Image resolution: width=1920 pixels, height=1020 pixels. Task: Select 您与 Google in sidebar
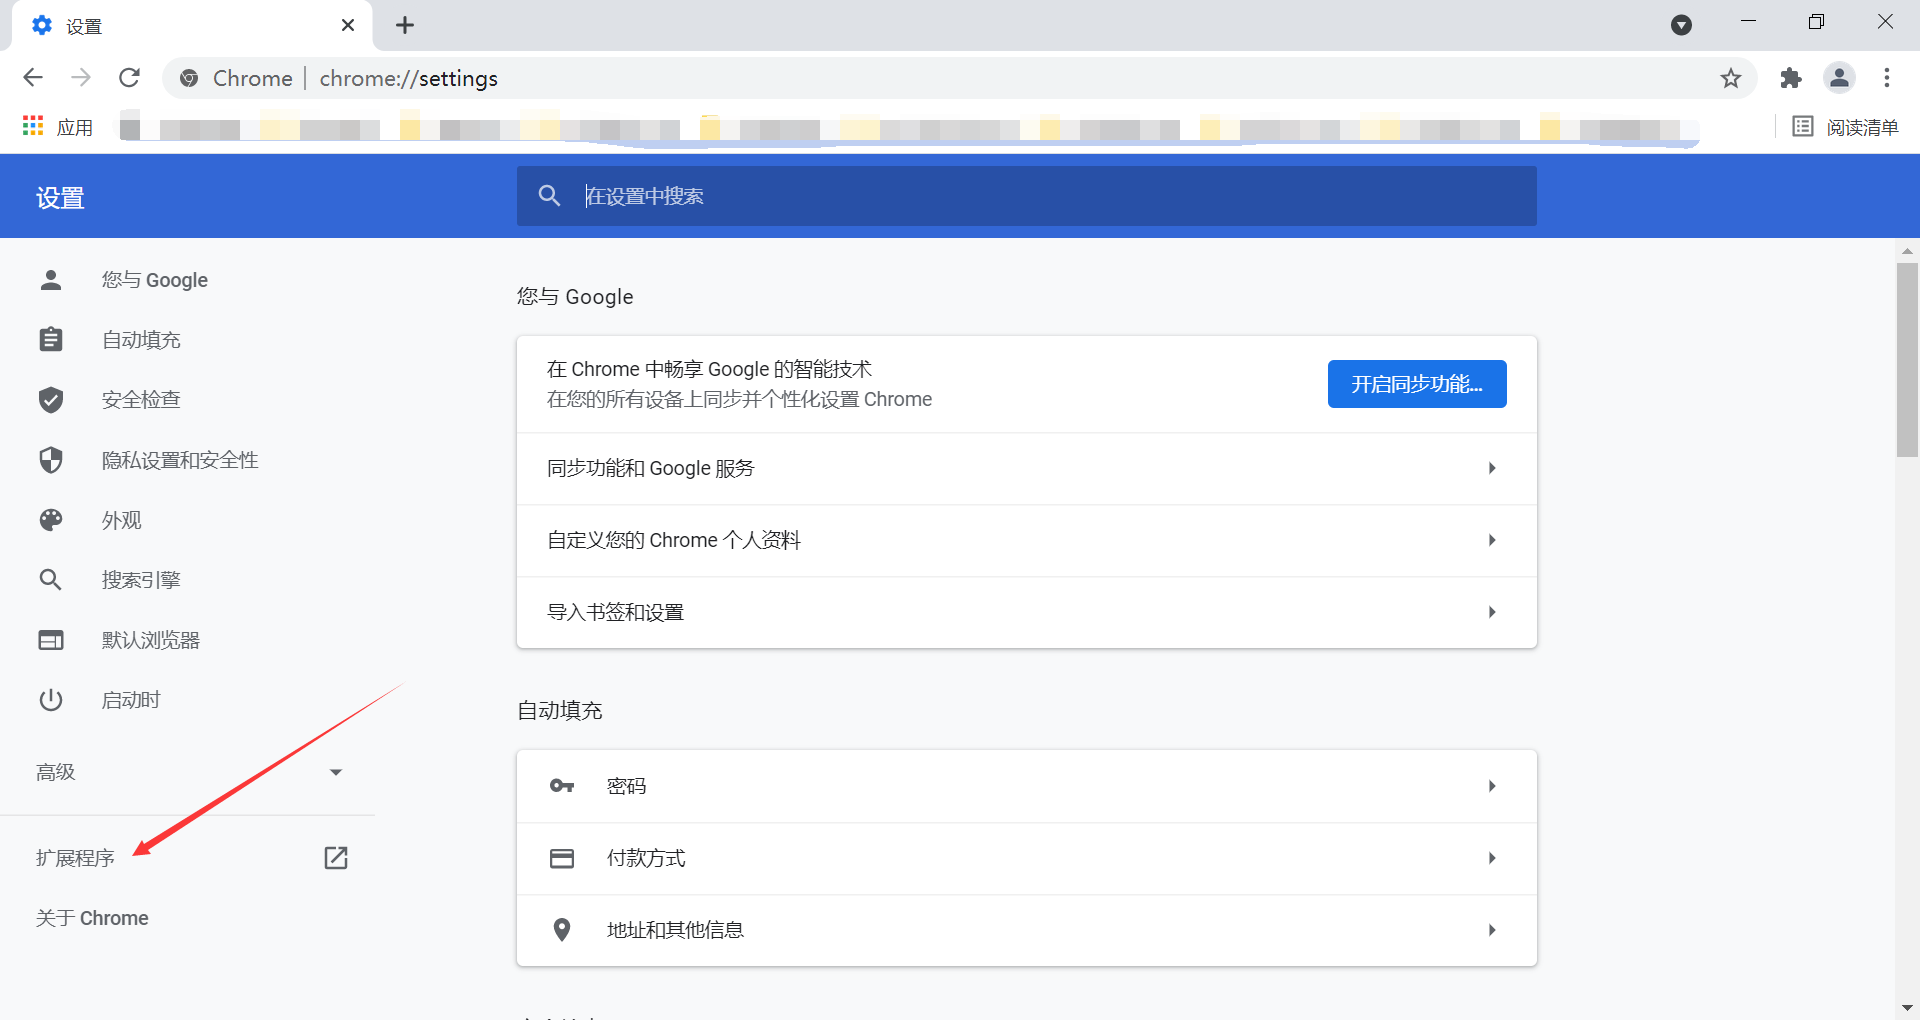(x=155, y=280)
